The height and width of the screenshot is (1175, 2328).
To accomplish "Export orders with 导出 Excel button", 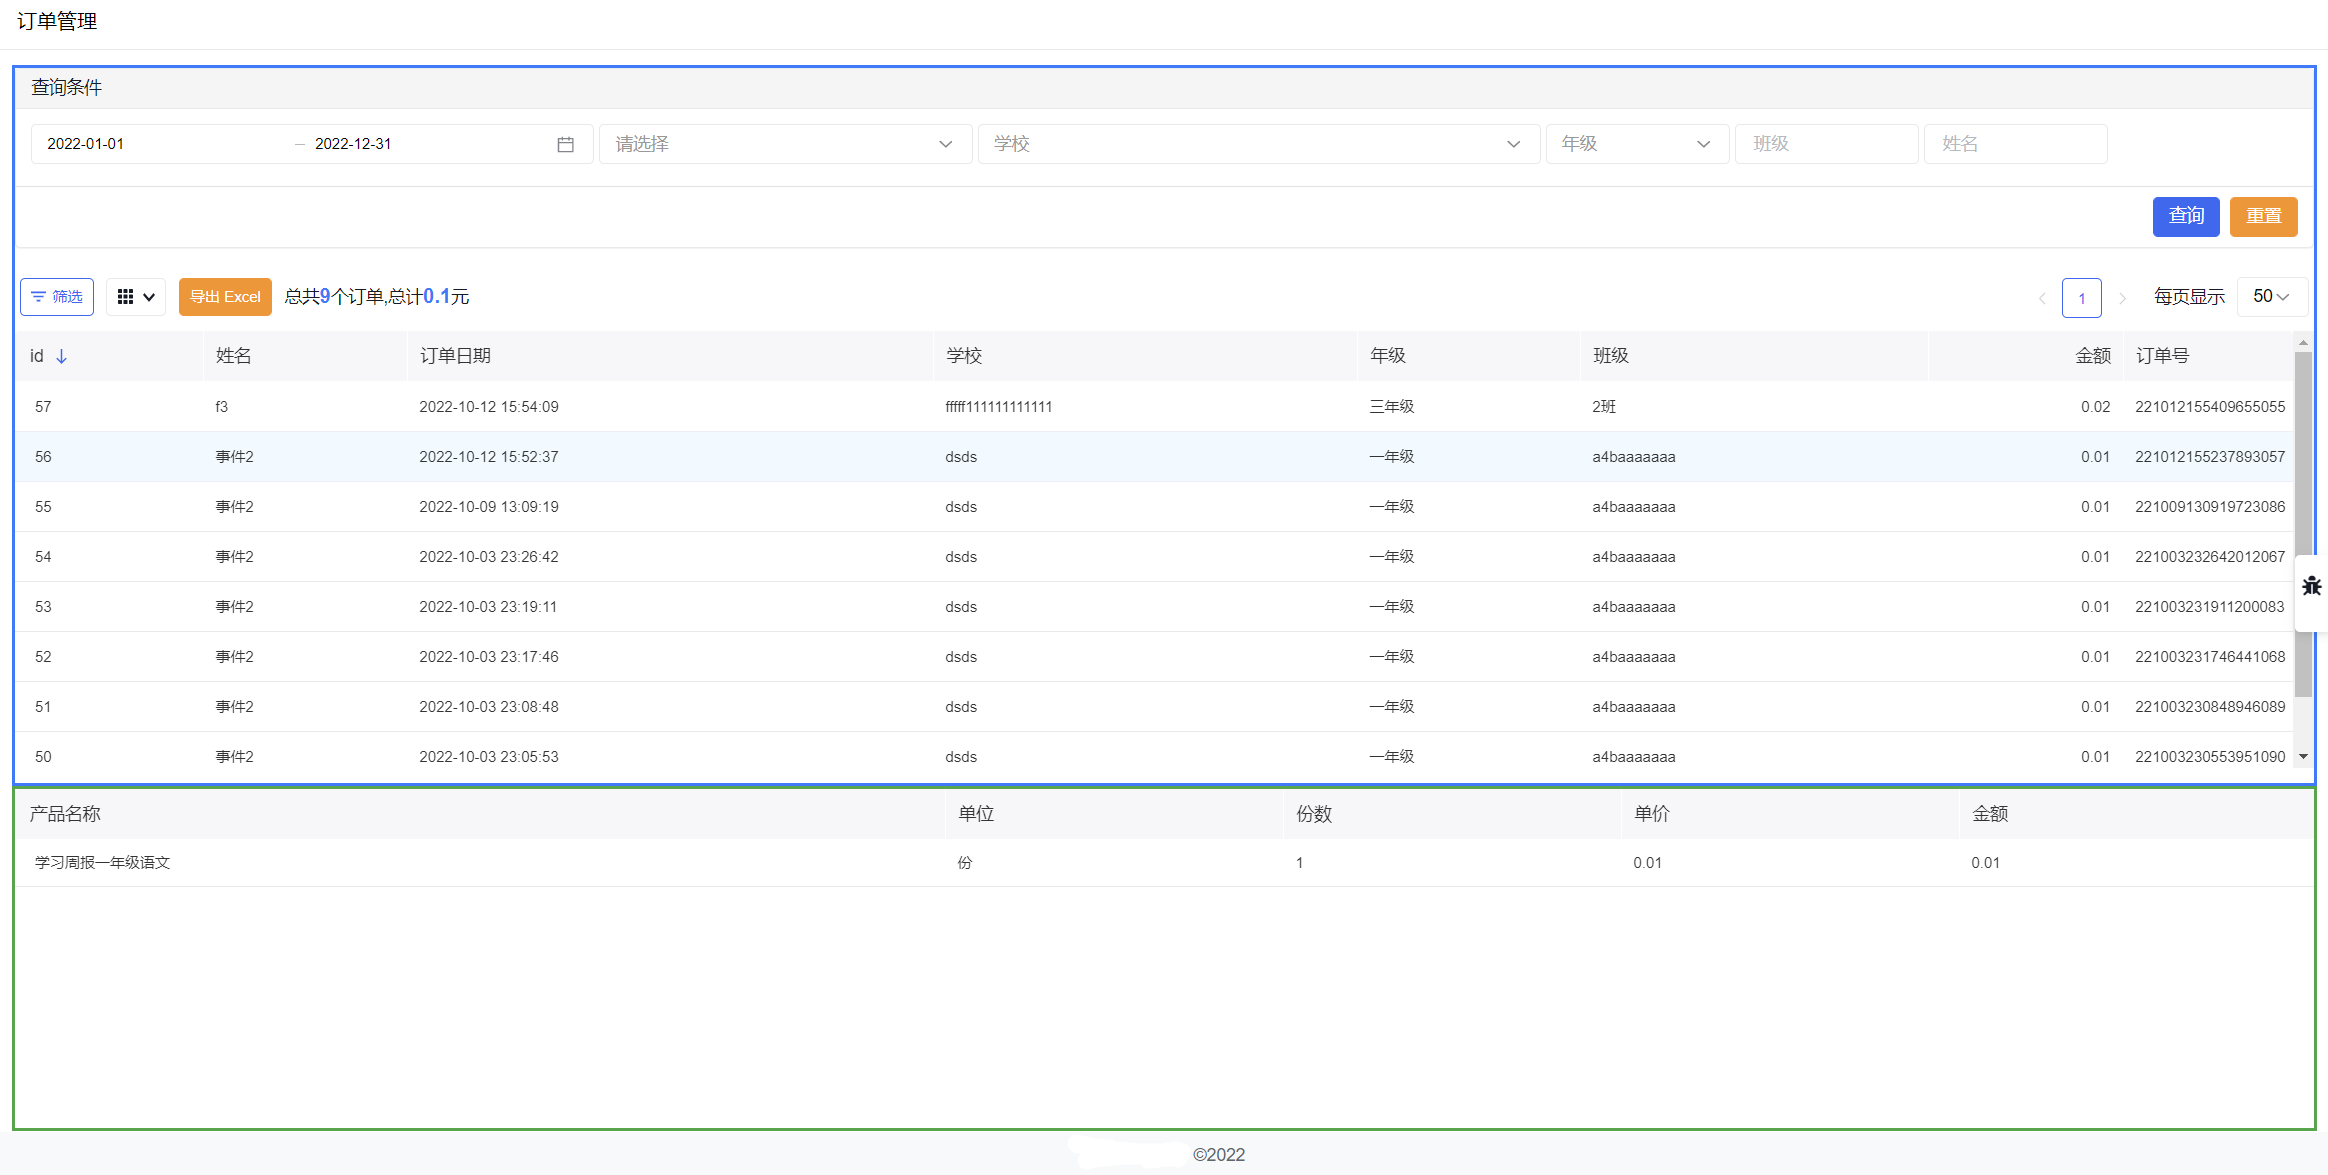I will pyautogui.click(x=225, y=297).
